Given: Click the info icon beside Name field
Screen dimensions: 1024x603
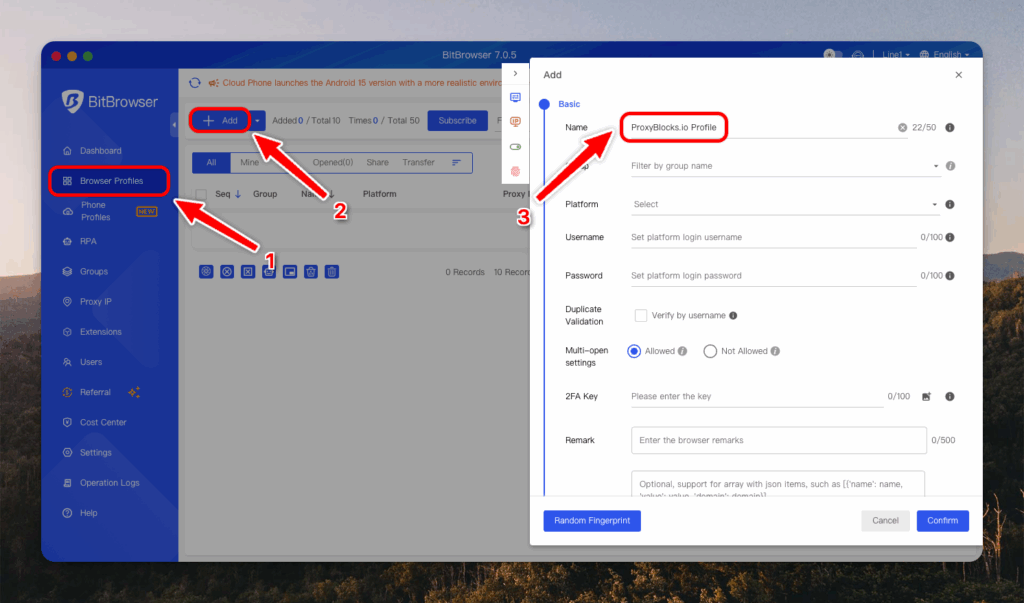Looking at the screenshot, I should [x=950, y=127].
